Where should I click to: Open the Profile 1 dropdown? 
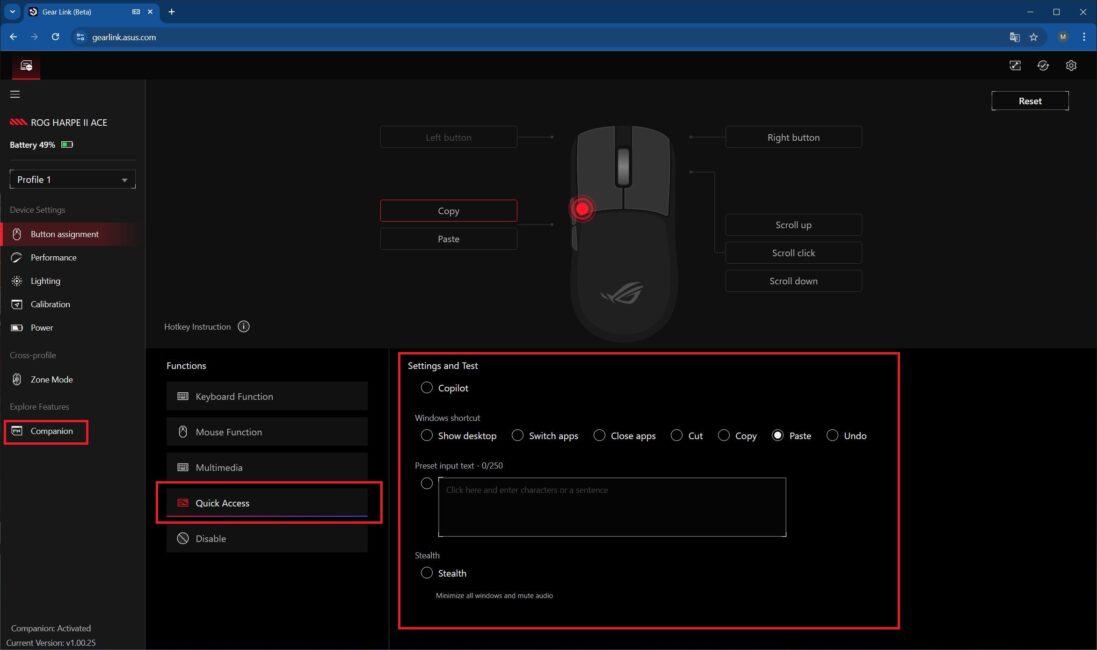point(72,180)
